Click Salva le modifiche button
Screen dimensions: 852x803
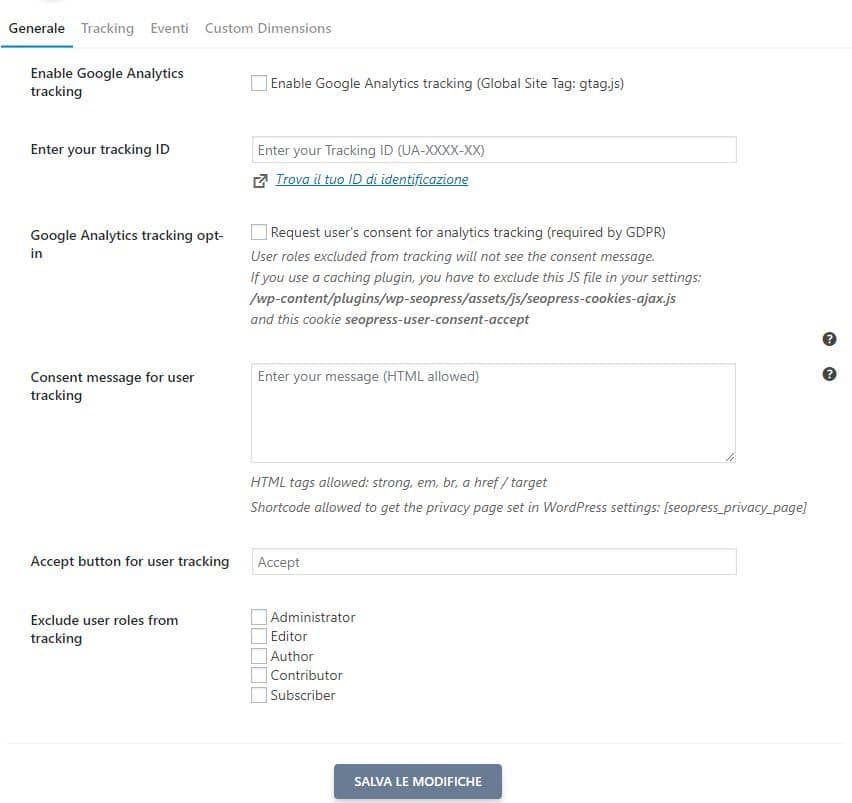click(418, 781)
